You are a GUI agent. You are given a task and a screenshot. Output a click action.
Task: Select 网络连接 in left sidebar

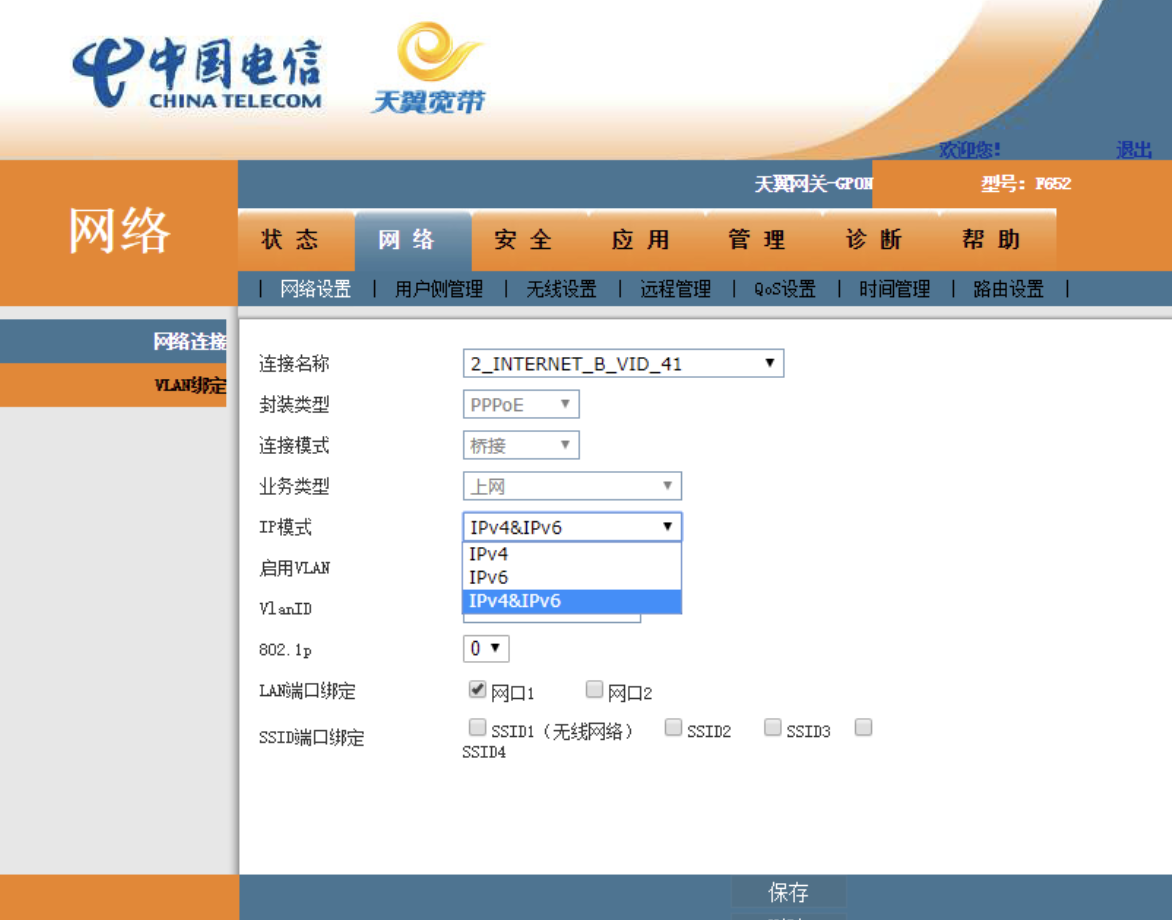pyautogui.click(x=113, y=342)
